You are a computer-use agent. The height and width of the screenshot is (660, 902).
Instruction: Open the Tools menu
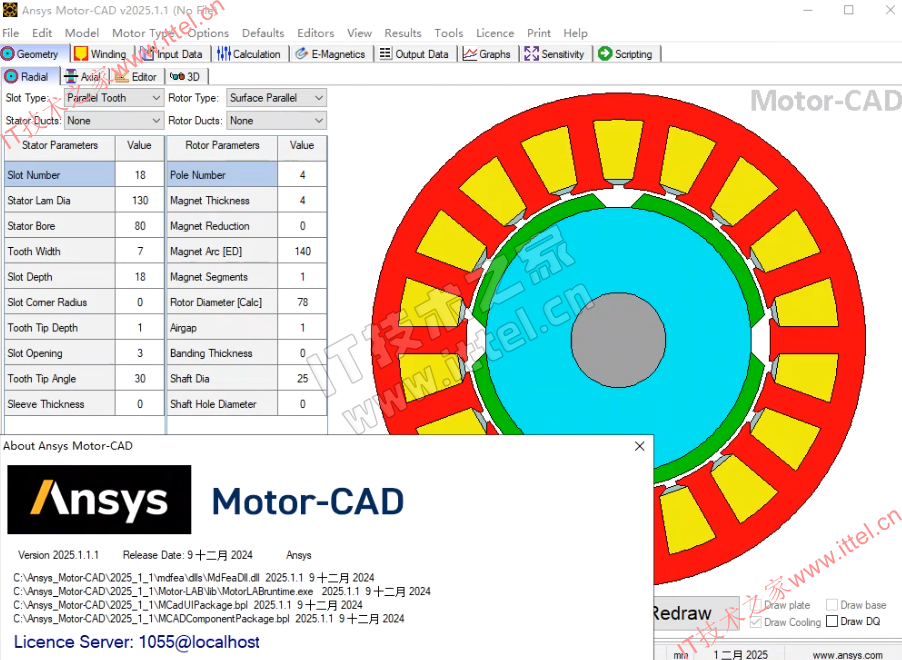pyautogui.click(x=449, y=33)
